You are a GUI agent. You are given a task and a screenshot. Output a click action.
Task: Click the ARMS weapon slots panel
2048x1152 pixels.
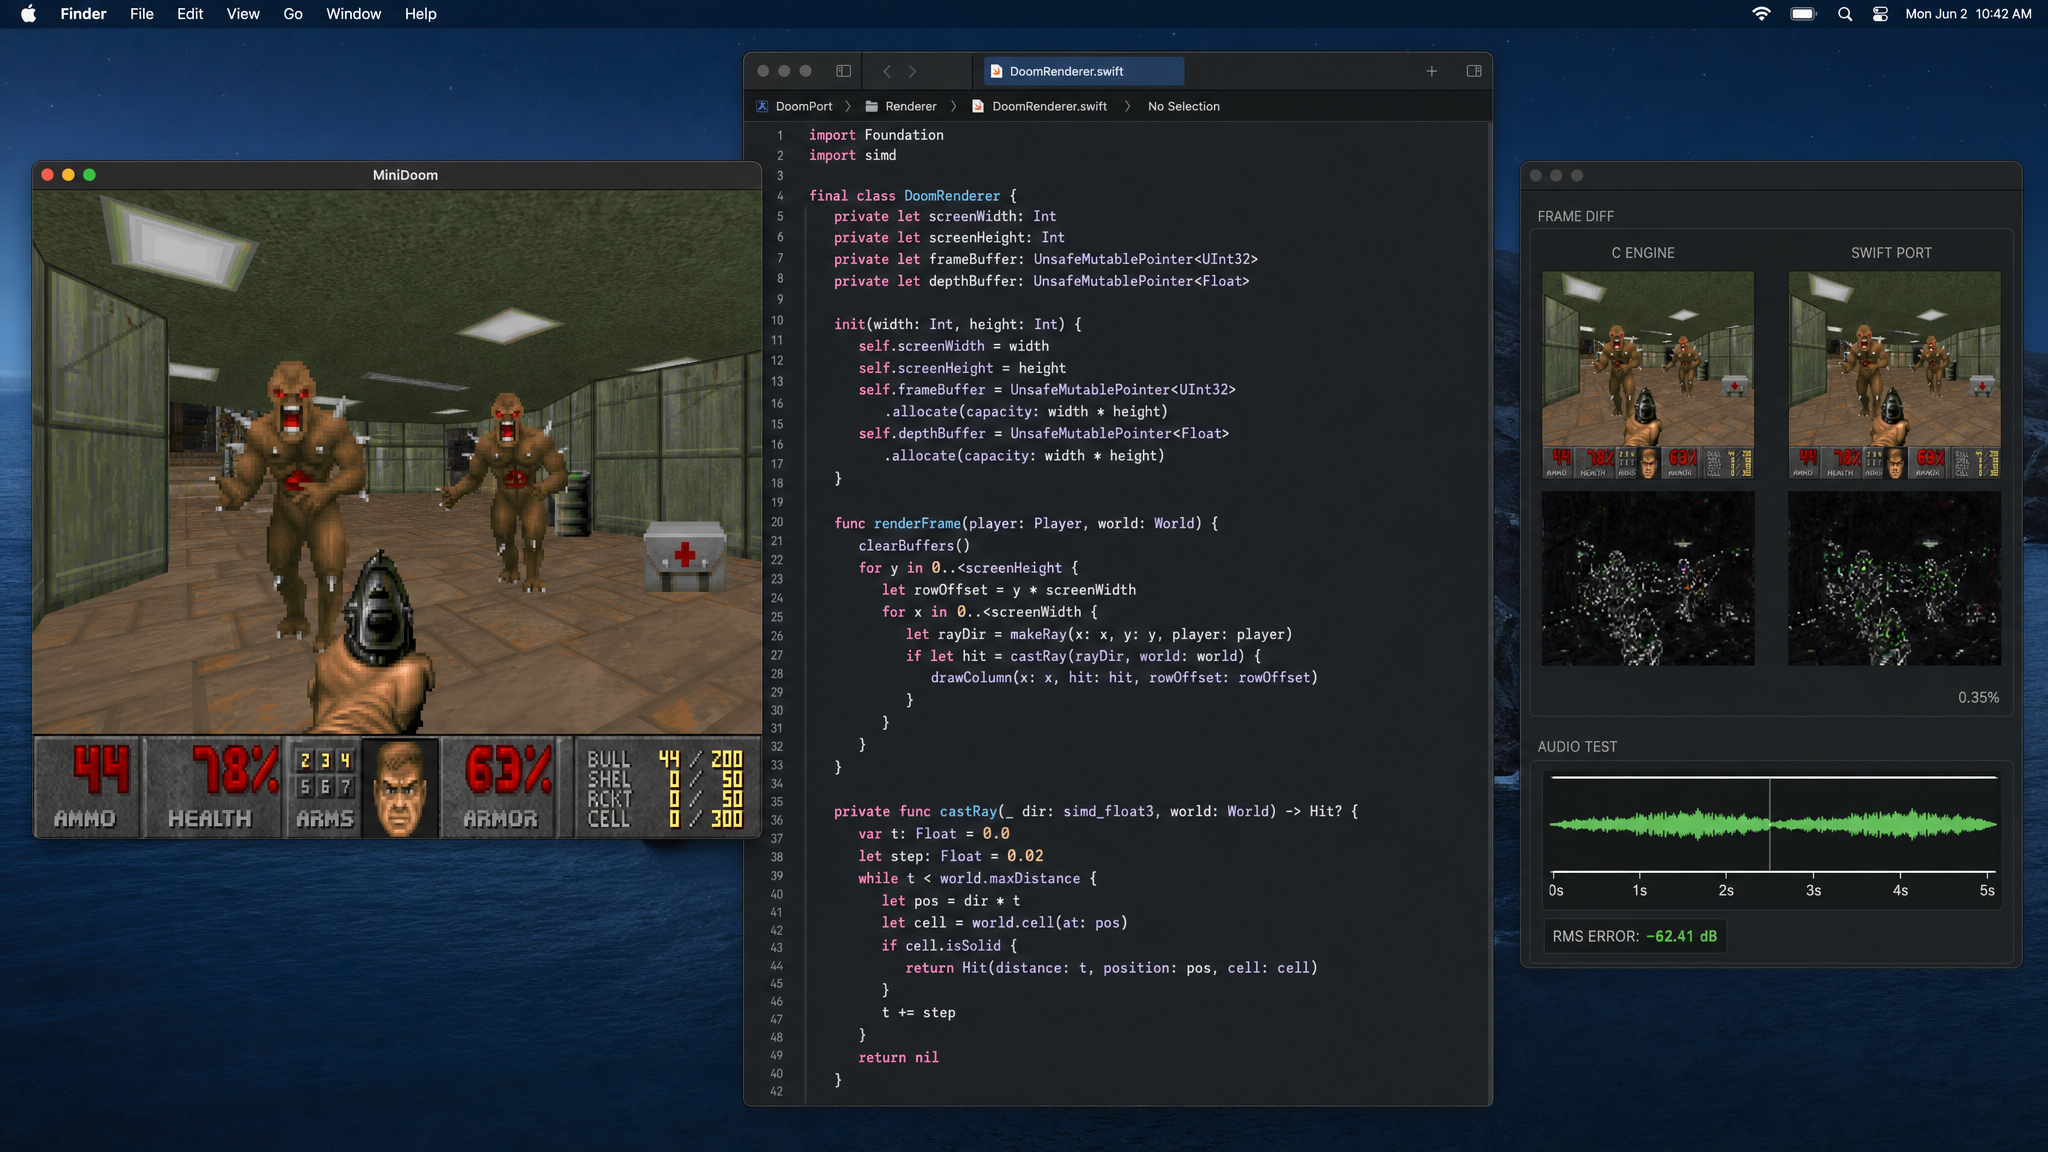324,787
